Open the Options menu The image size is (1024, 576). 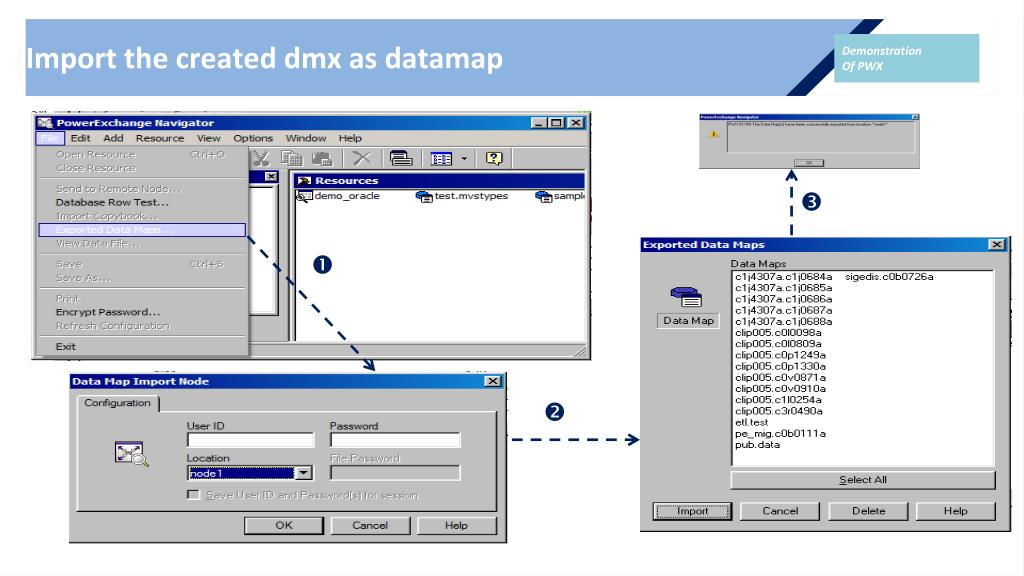pyautogui.click(x=253, y=138)
